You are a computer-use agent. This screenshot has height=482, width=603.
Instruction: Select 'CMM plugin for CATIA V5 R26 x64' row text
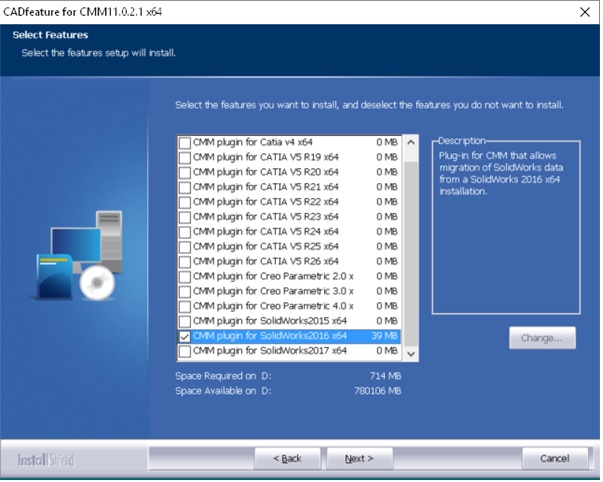(x=266, y=262)
